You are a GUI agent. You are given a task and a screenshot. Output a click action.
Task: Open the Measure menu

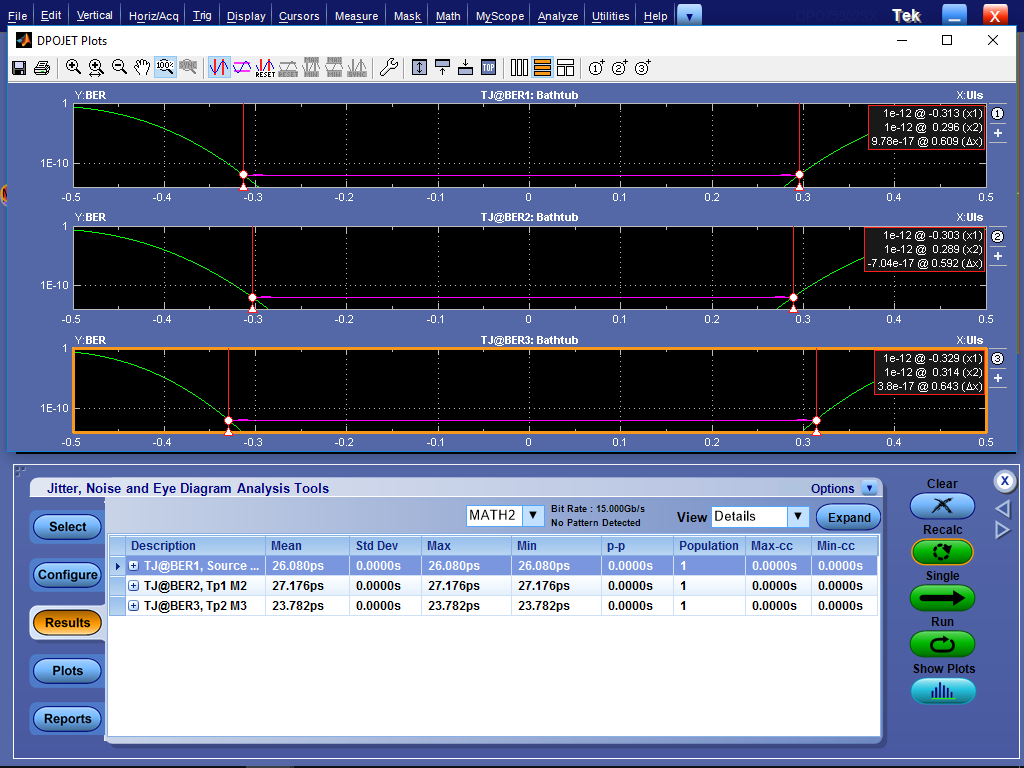tap(356, 16)
